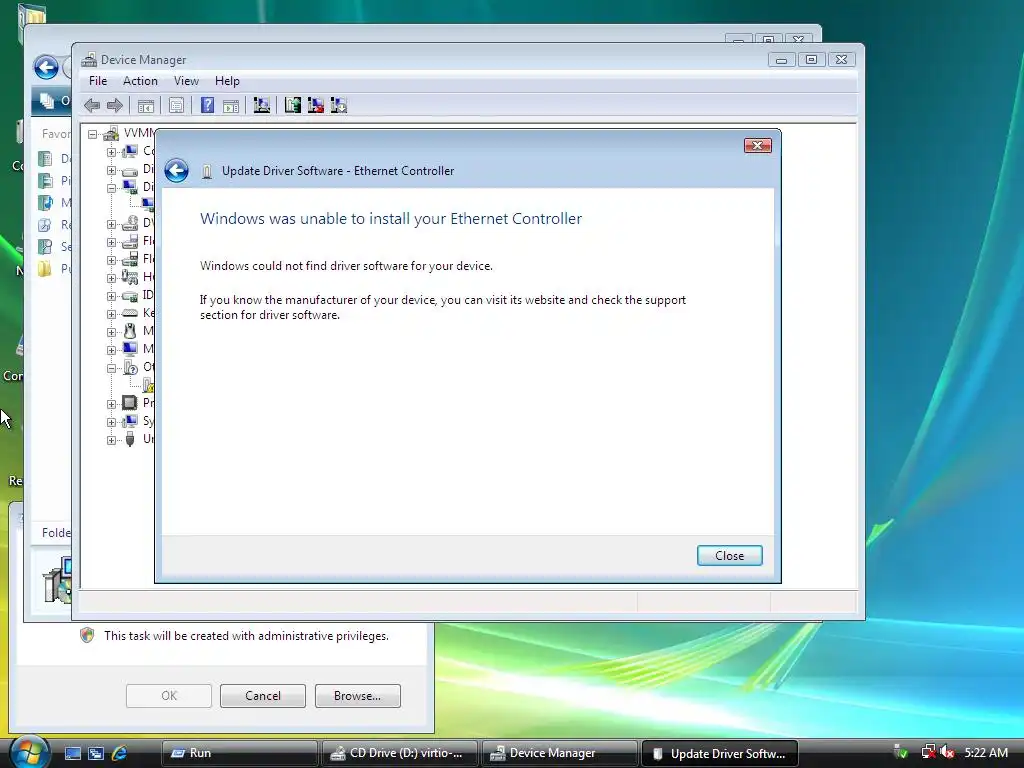Click the muted volume tray icon

coord(948,752)
